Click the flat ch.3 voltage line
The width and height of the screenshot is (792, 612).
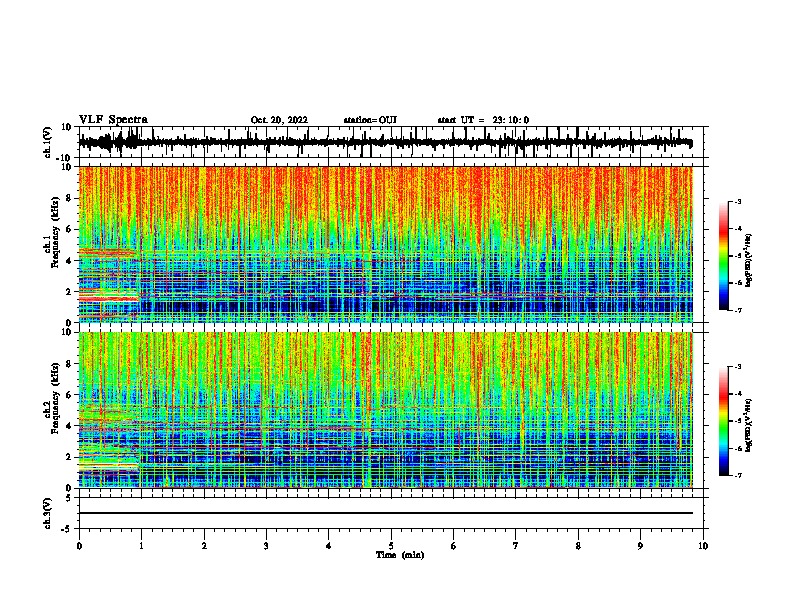click(386, 513)
